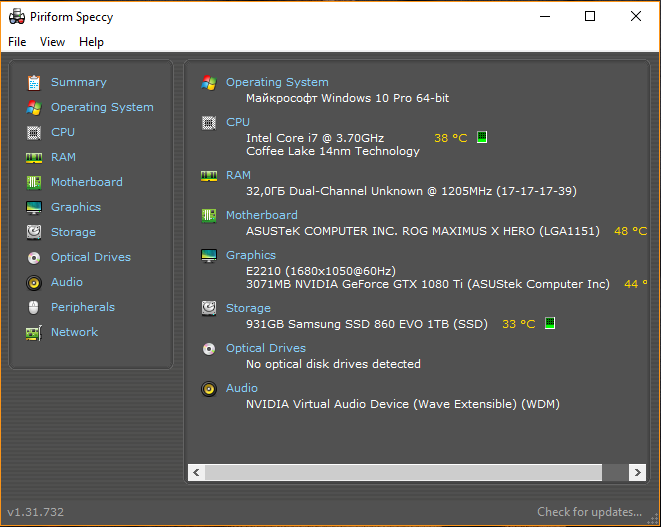
Task: Show Graphics details from sidebar
Action: [76, 207]
